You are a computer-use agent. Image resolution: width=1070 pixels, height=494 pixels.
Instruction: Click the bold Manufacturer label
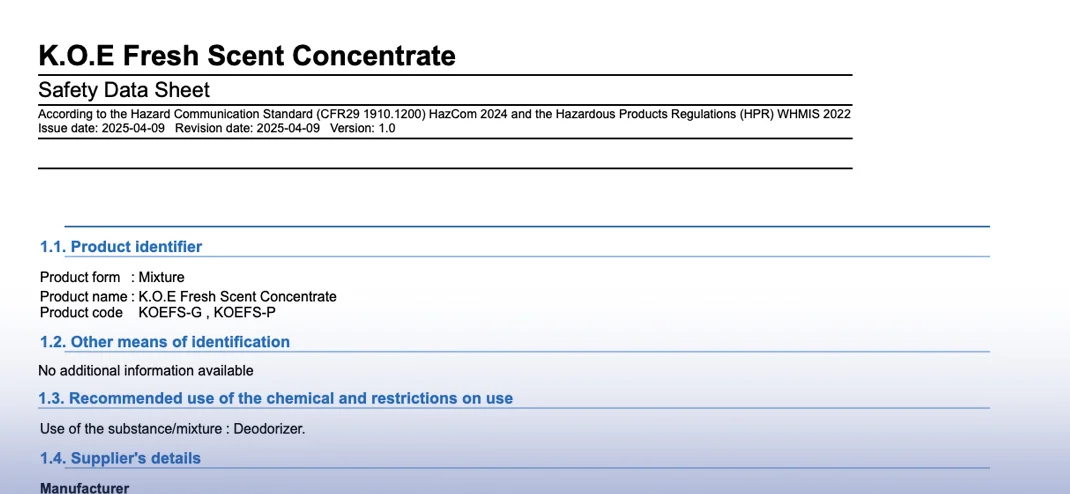84,488
